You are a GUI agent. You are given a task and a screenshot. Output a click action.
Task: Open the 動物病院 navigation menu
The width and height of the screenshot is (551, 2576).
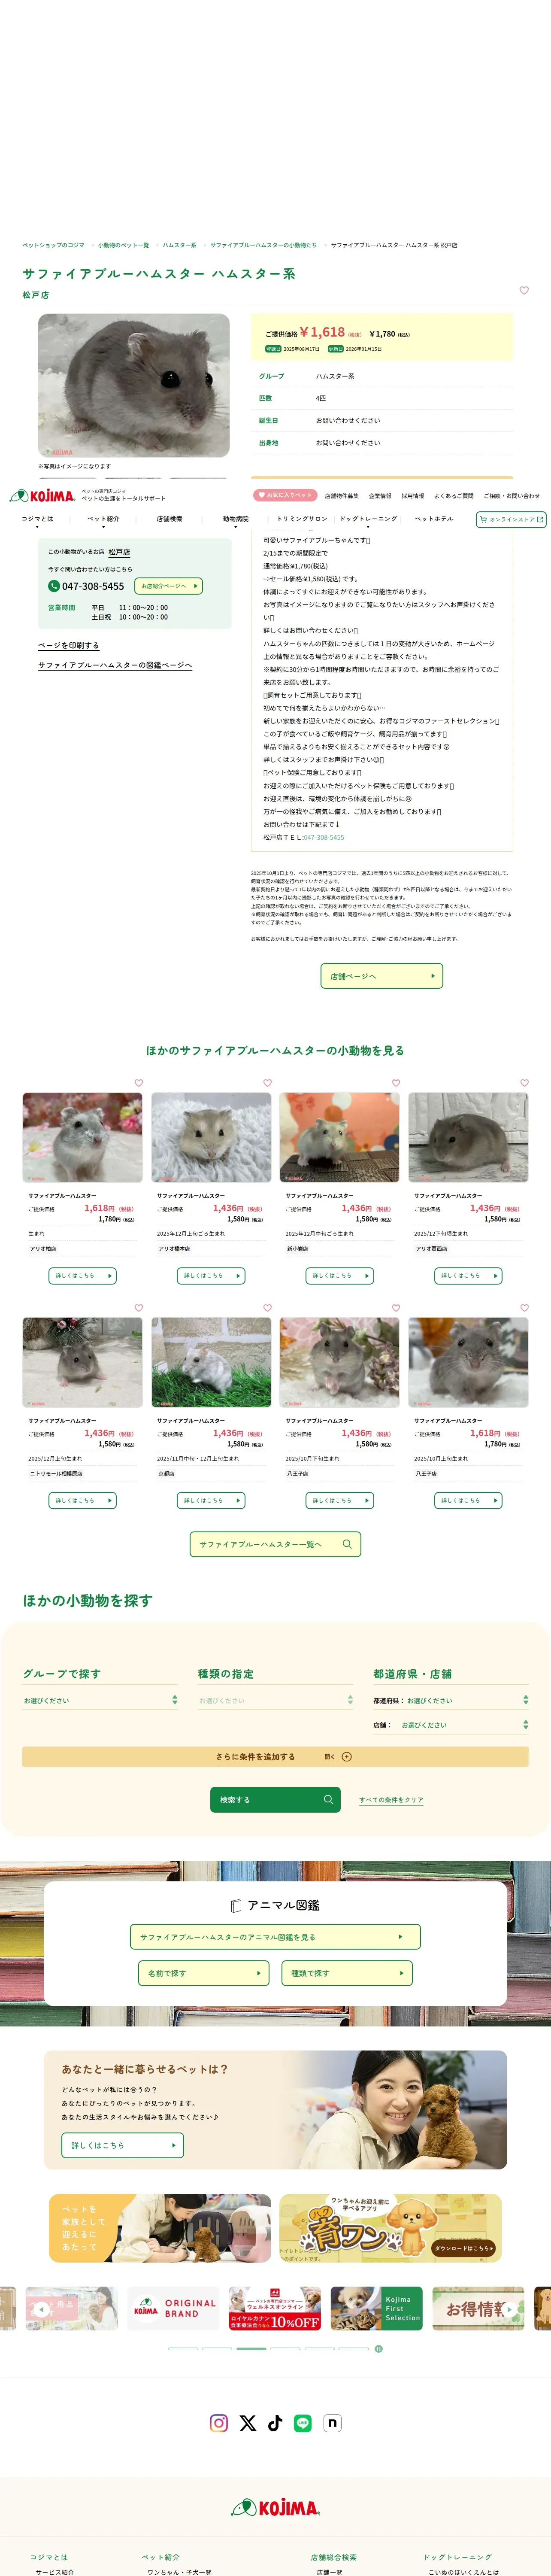(x=236, y=519)
